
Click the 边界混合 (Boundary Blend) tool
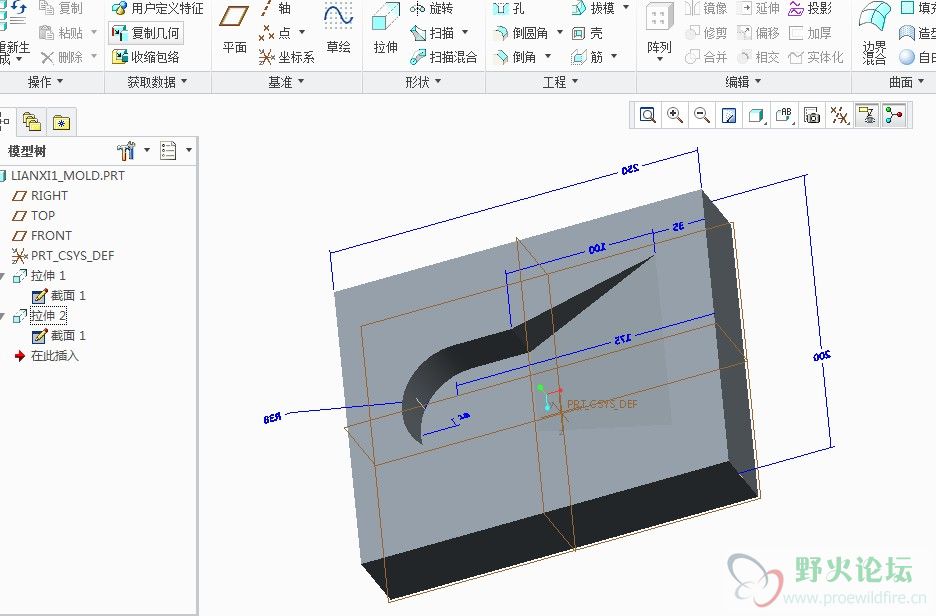[874, 33]
